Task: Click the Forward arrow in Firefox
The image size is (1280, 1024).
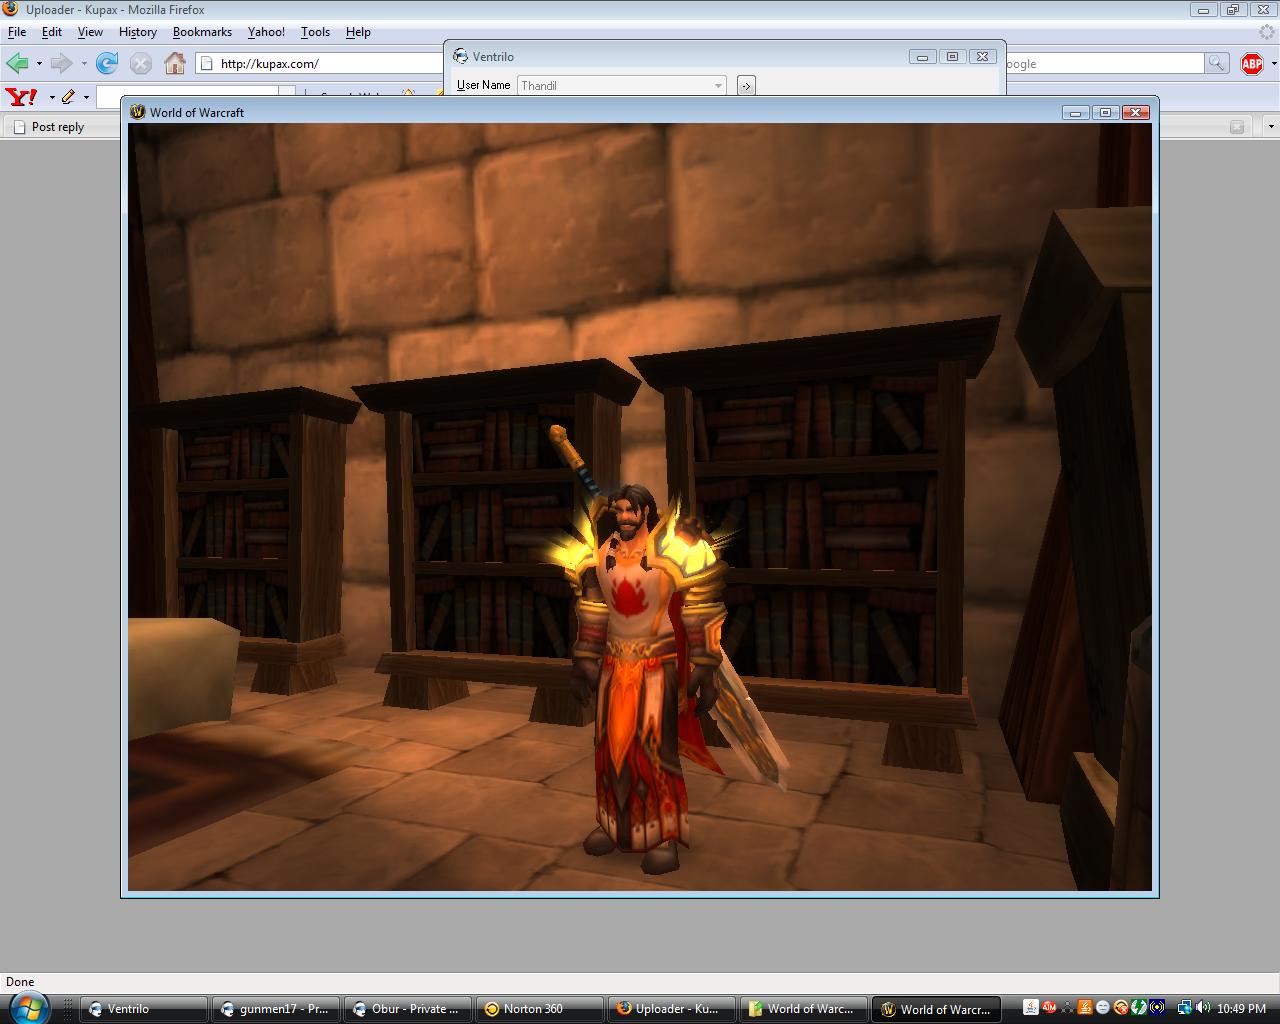Action: pyautogui.click(x=61, y=64)
